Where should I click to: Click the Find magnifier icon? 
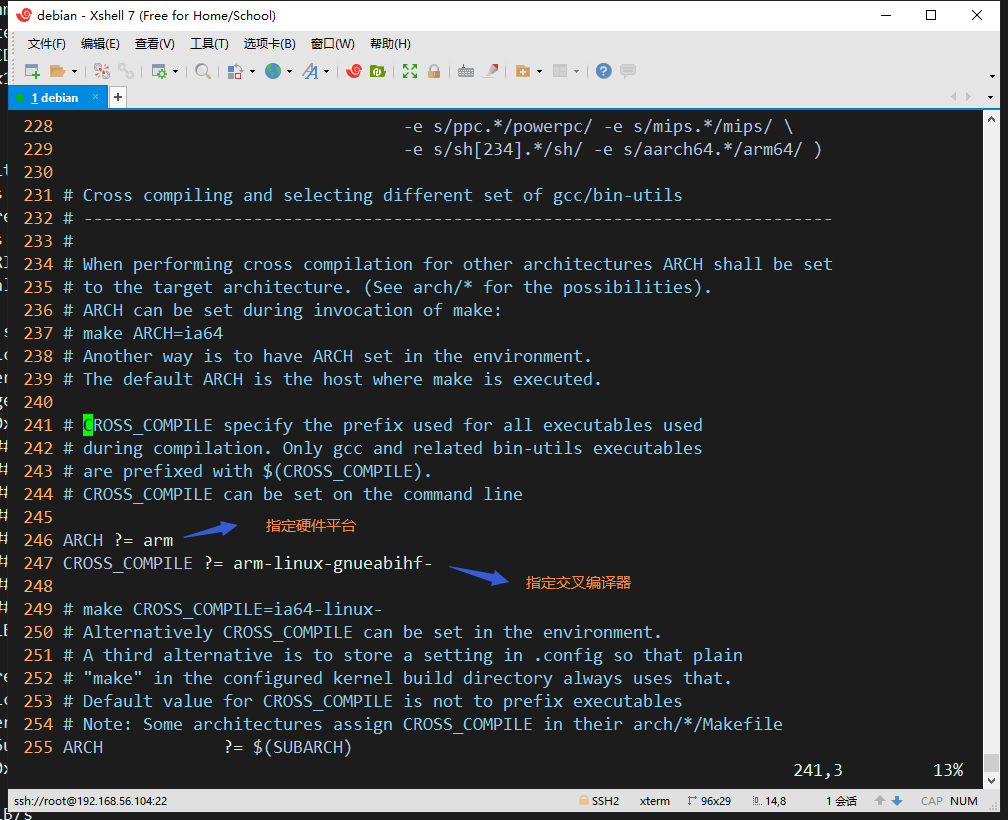pyautogui.click(x=203, y=71)
